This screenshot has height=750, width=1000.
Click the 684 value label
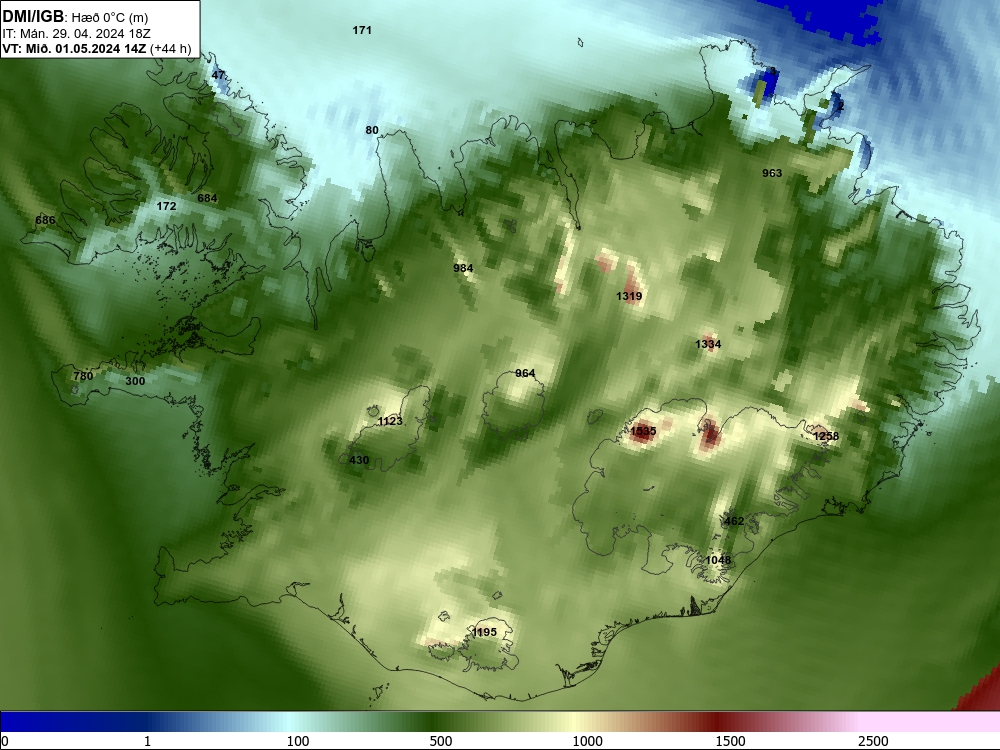coord(207,198)
